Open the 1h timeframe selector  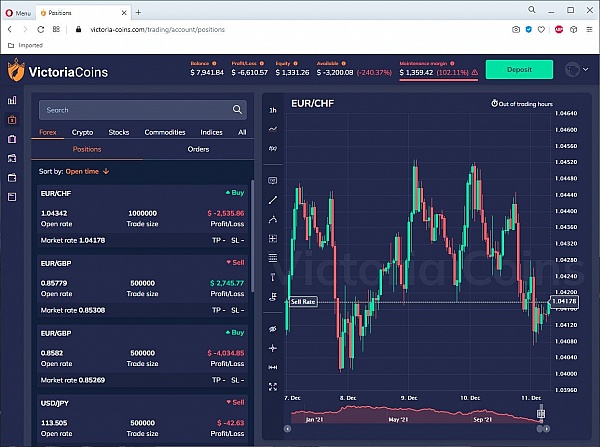273,110
